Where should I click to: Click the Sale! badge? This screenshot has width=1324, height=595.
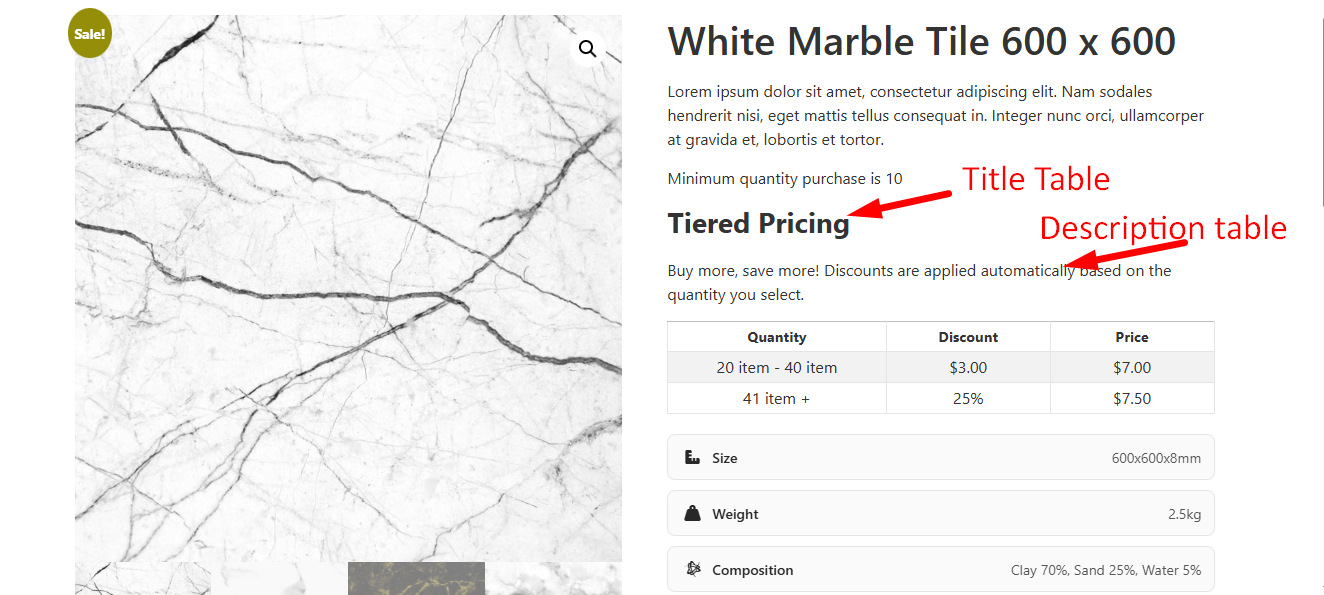click(x=90, y=33)
